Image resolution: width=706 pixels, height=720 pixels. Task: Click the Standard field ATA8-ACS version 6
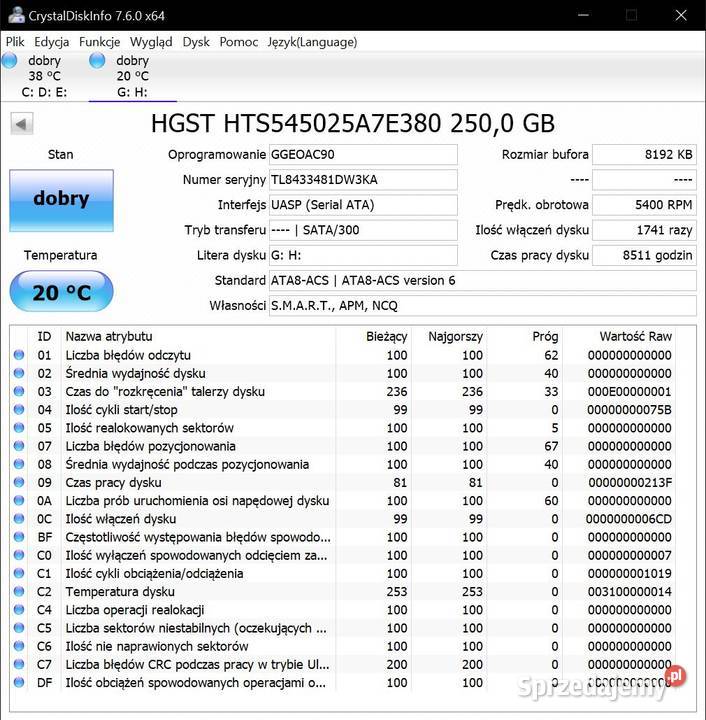pyautogui.click(x=482, y=281)
